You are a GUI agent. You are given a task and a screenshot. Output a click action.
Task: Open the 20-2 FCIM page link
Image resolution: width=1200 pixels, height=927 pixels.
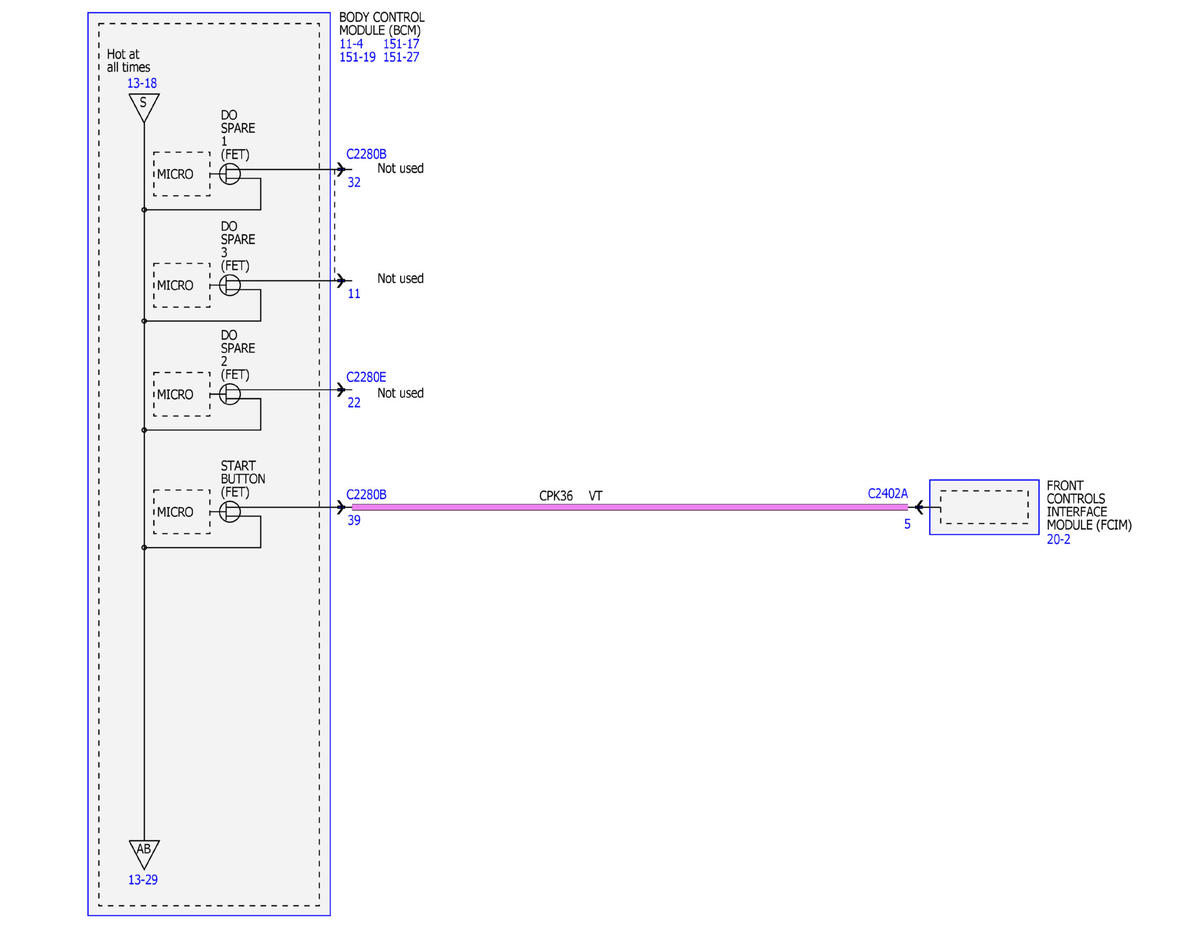click(1059, 539)
